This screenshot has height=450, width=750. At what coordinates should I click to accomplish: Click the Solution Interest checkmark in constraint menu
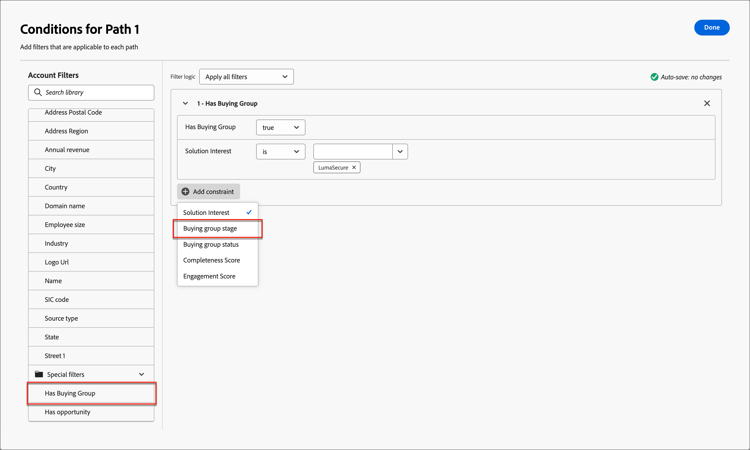click(x=249, y=212)
